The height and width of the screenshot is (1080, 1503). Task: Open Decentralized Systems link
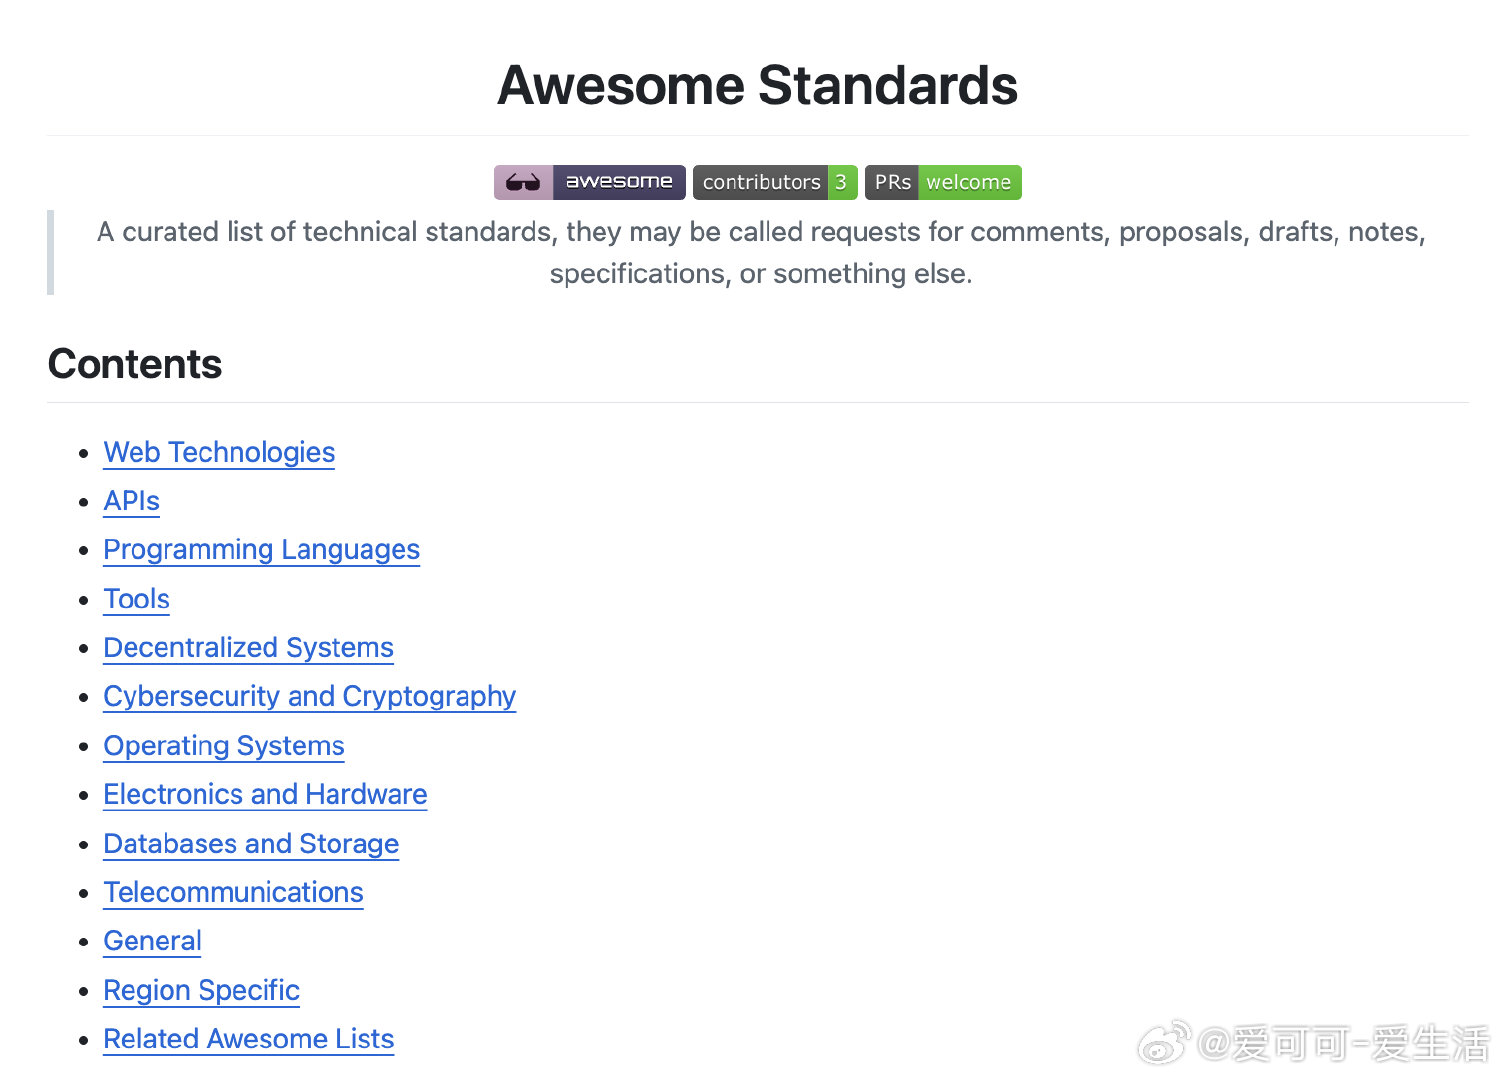pos(249,648)
